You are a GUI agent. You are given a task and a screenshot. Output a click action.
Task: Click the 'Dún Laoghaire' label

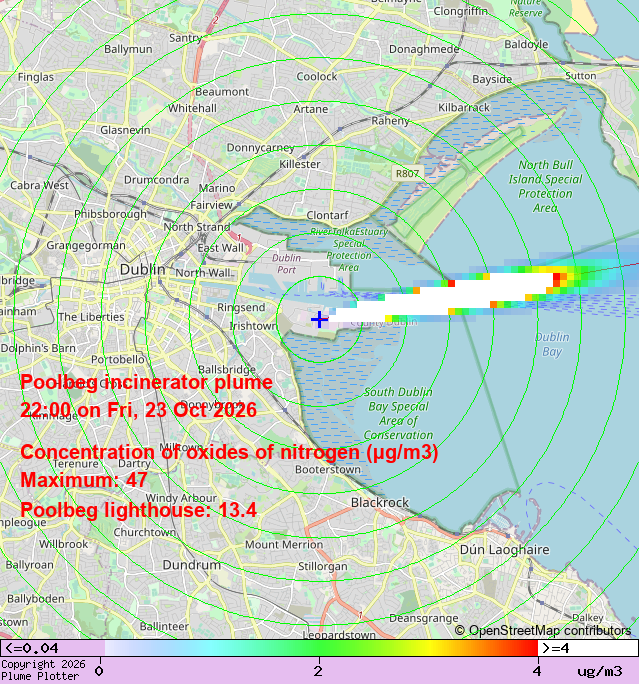tap(504, 550)
